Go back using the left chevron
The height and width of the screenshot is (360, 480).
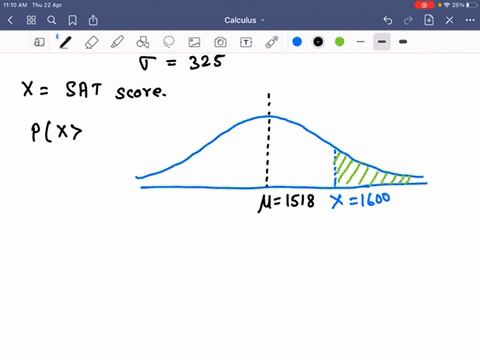10,20
